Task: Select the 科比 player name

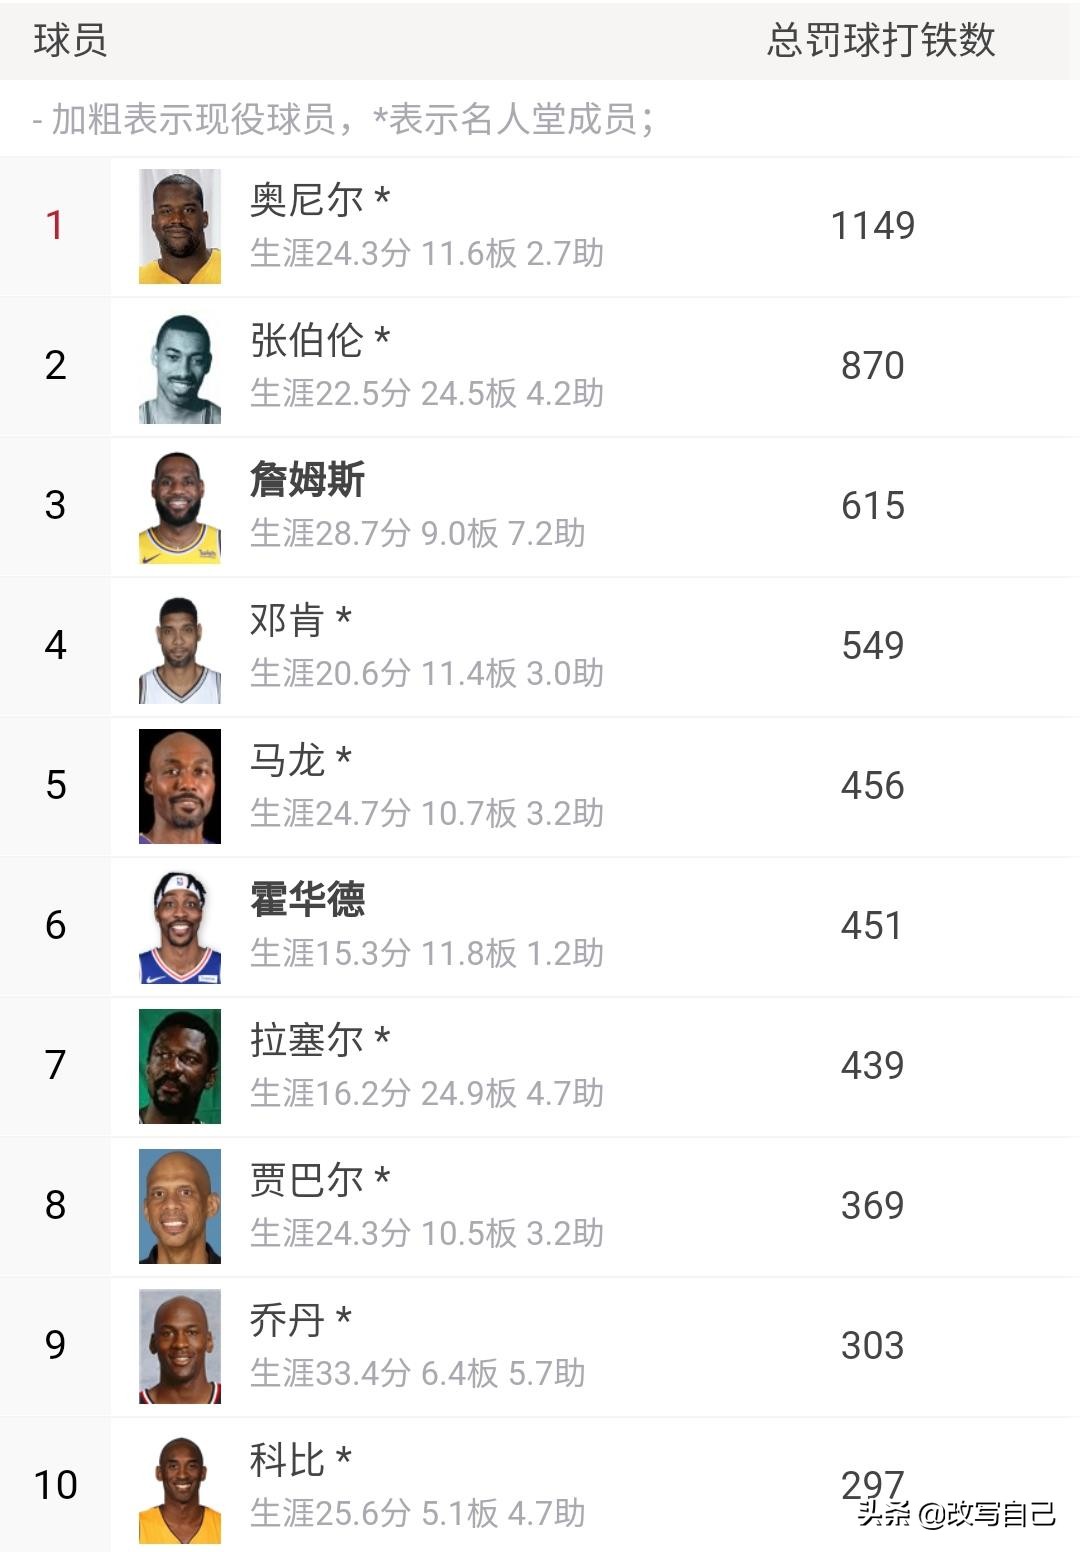Action: (x=287, y=1460)
